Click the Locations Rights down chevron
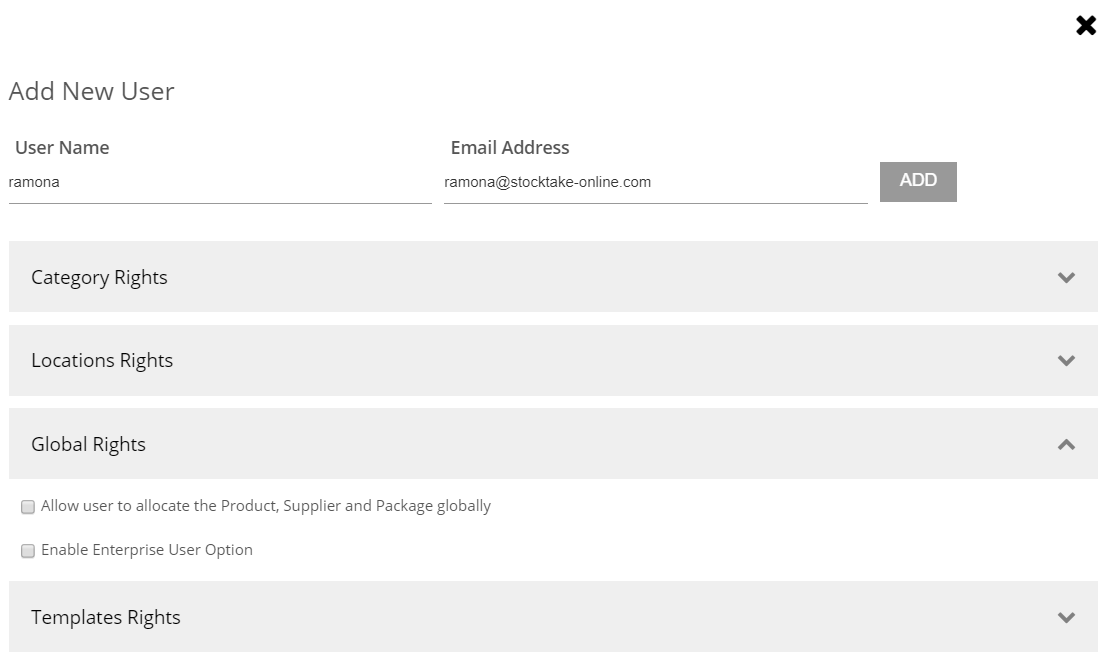The height and width of the screenshot is (672, 1115). pos(1066,360)
